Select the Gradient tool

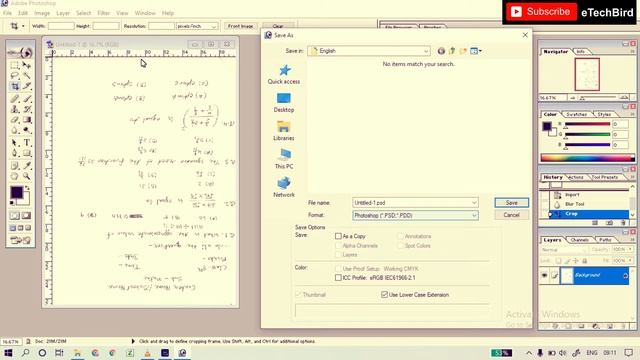tap(27, 120)
